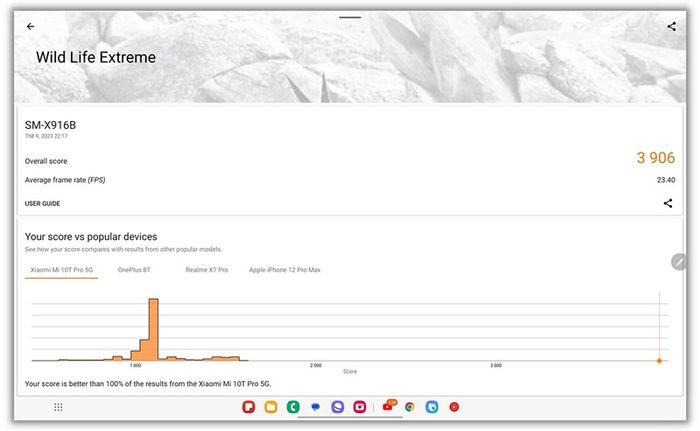Viewport: 700px width, 431px height.
Task: Tap the overall score value 3 906
Action: tap(655, 158)
